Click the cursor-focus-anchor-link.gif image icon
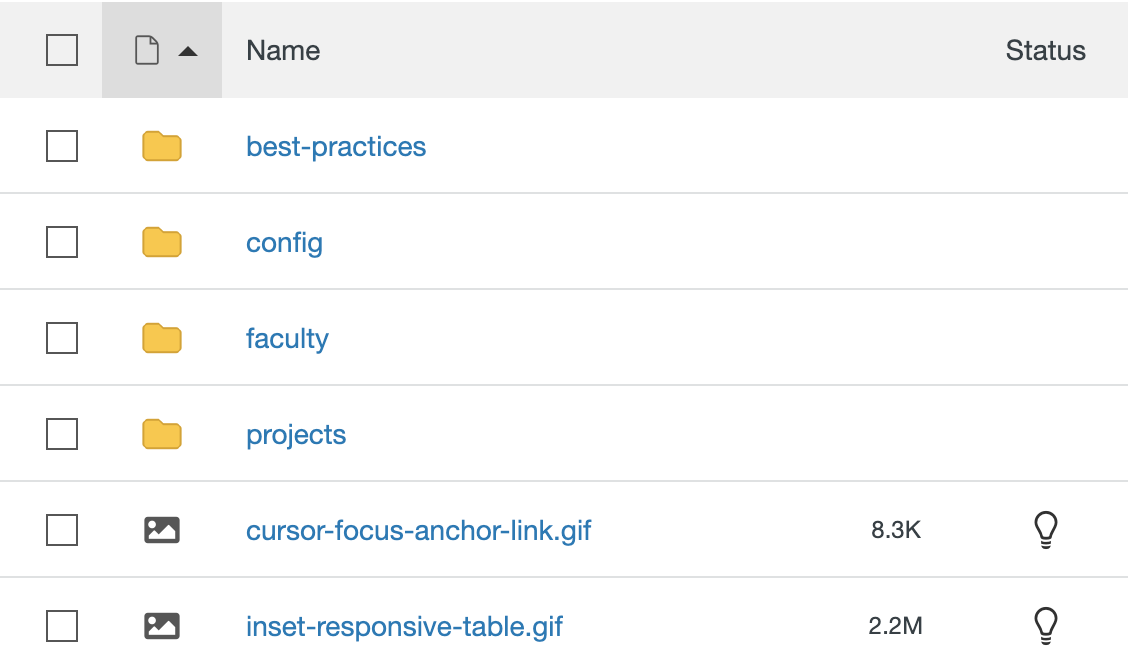Image resolution: width=1128 pixels, height=668 pixels. 162,530
